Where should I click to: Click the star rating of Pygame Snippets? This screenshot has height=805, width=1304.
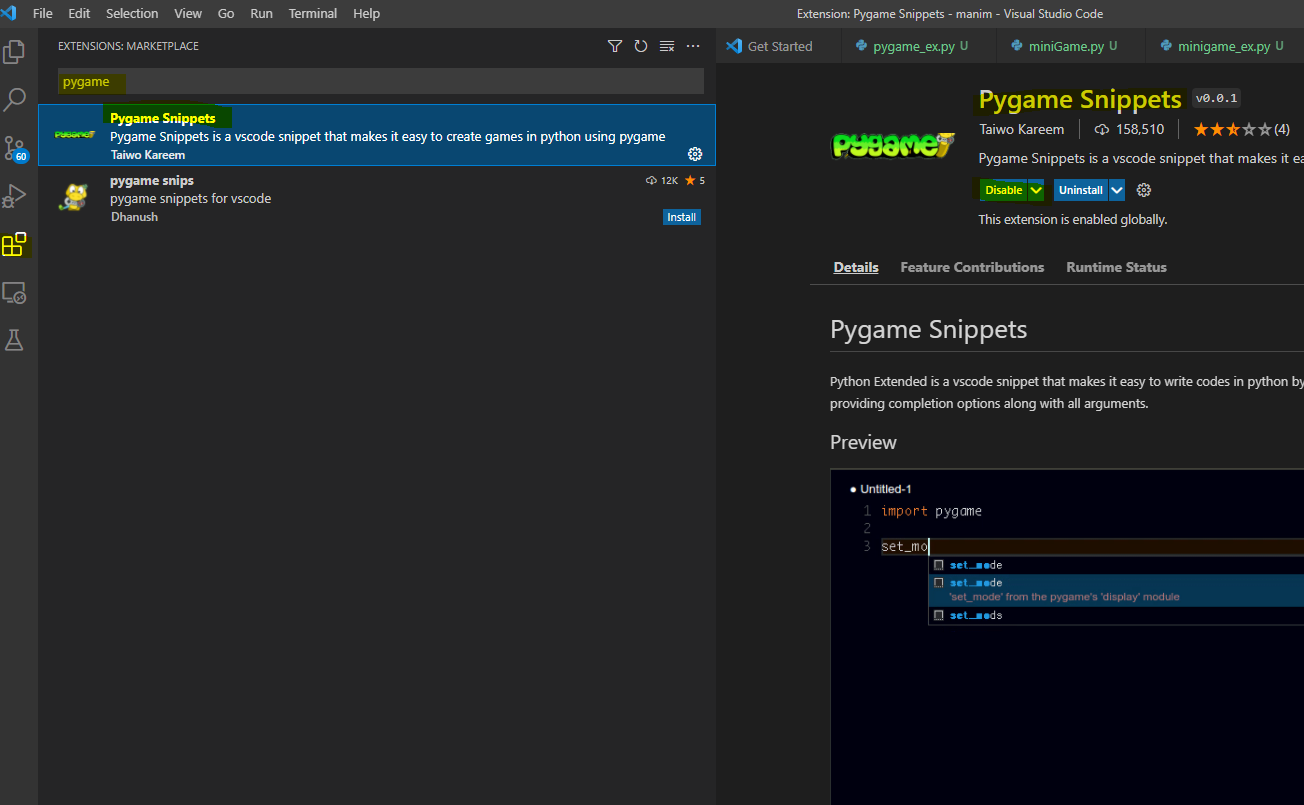coord(1241,129)
